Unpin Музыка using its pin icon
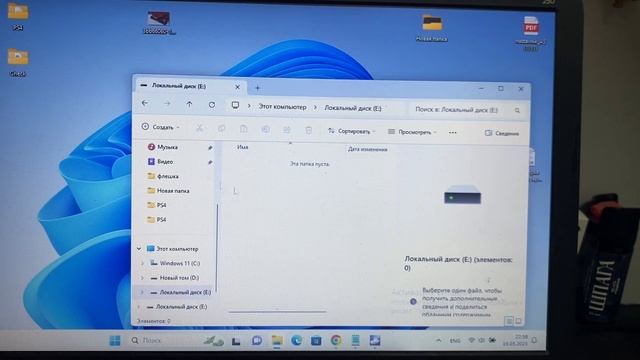This screenshot has height=360, width=640. 210,147
